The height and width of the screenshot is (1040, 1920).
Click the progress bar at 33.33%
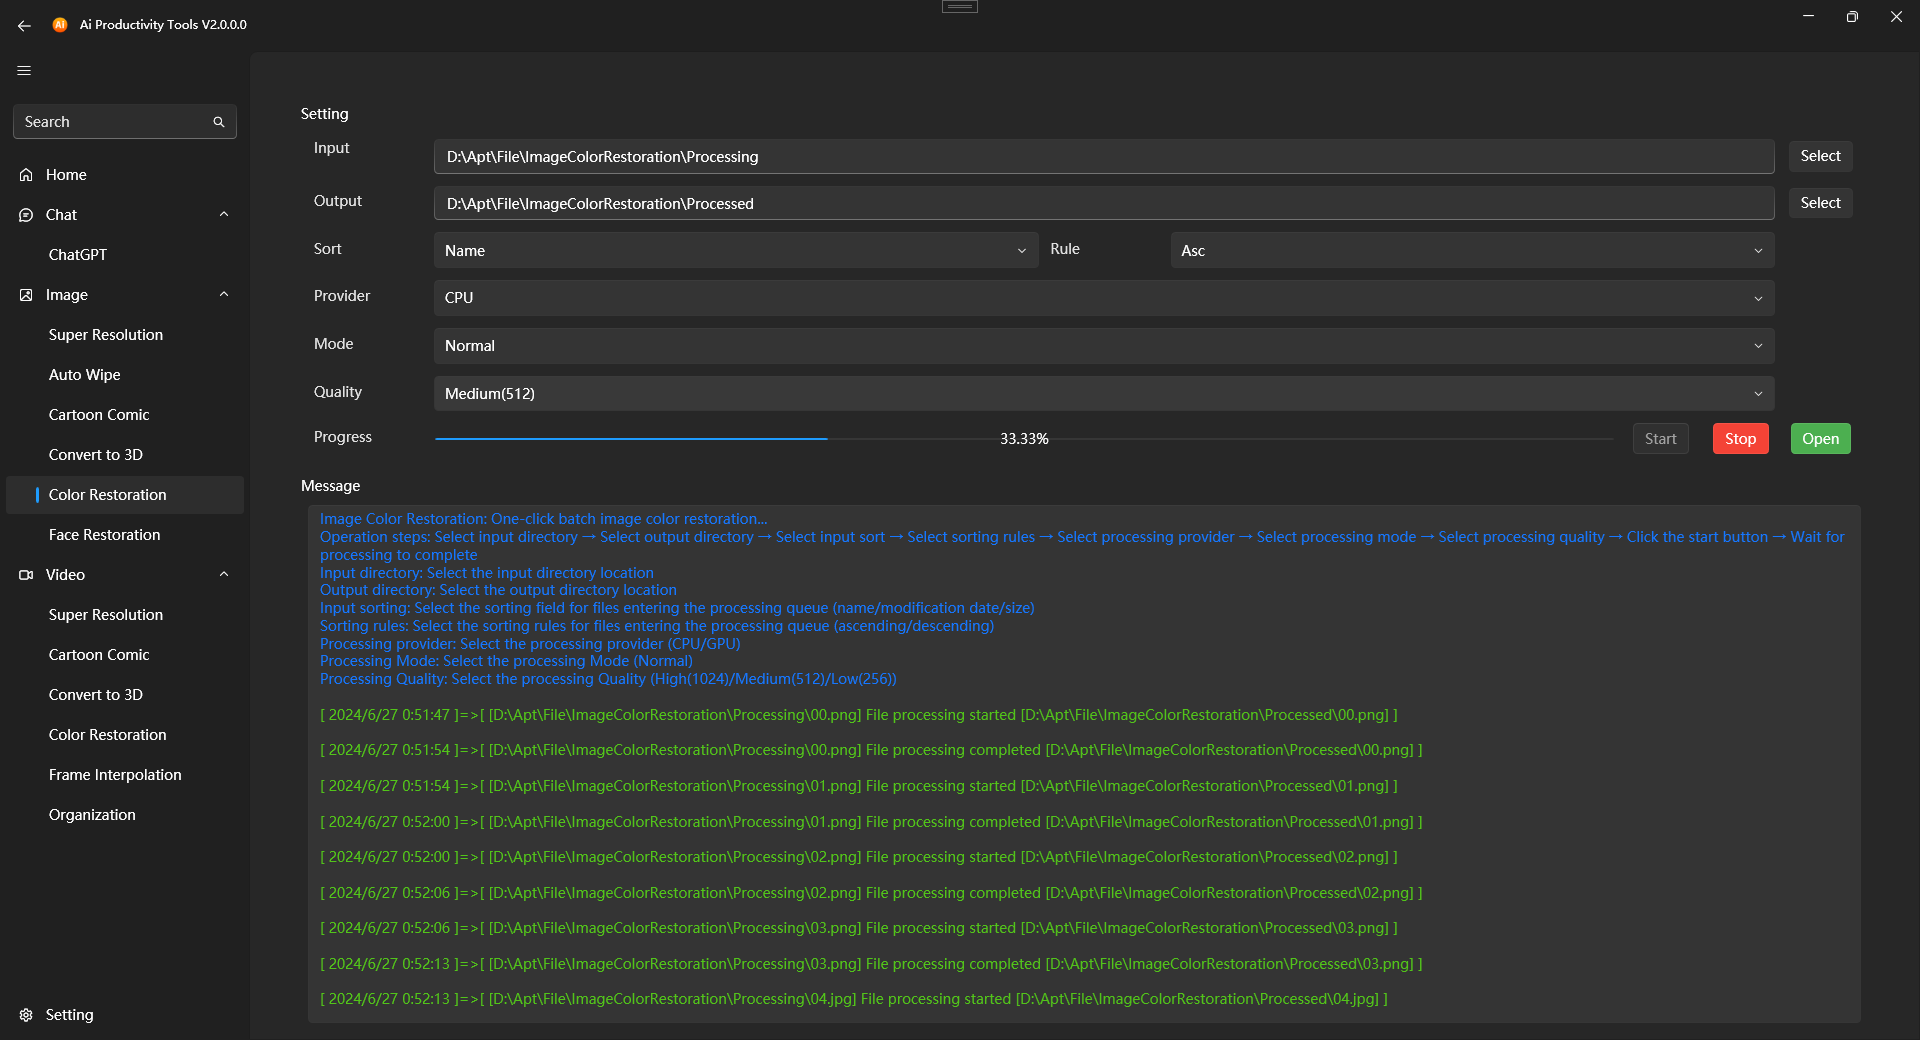(1024, 439)
